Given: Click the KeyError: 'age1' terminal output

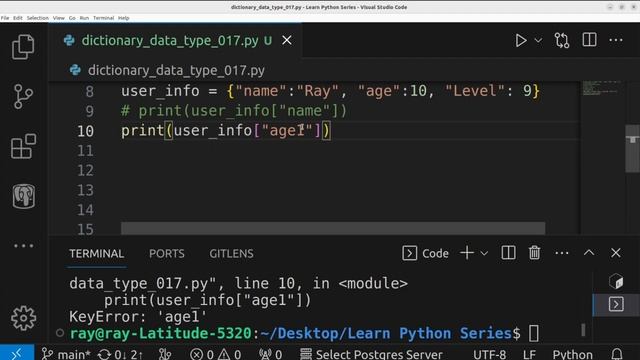Looking at the screenshot, I should pos(138,317).
